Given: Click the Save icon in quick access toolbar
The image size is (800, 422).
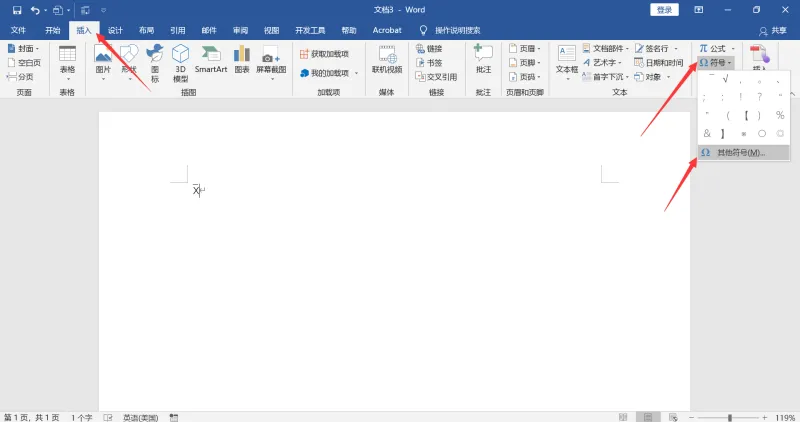Looking at the screenshot, I should pyautogui.click(x=17, y=10).
